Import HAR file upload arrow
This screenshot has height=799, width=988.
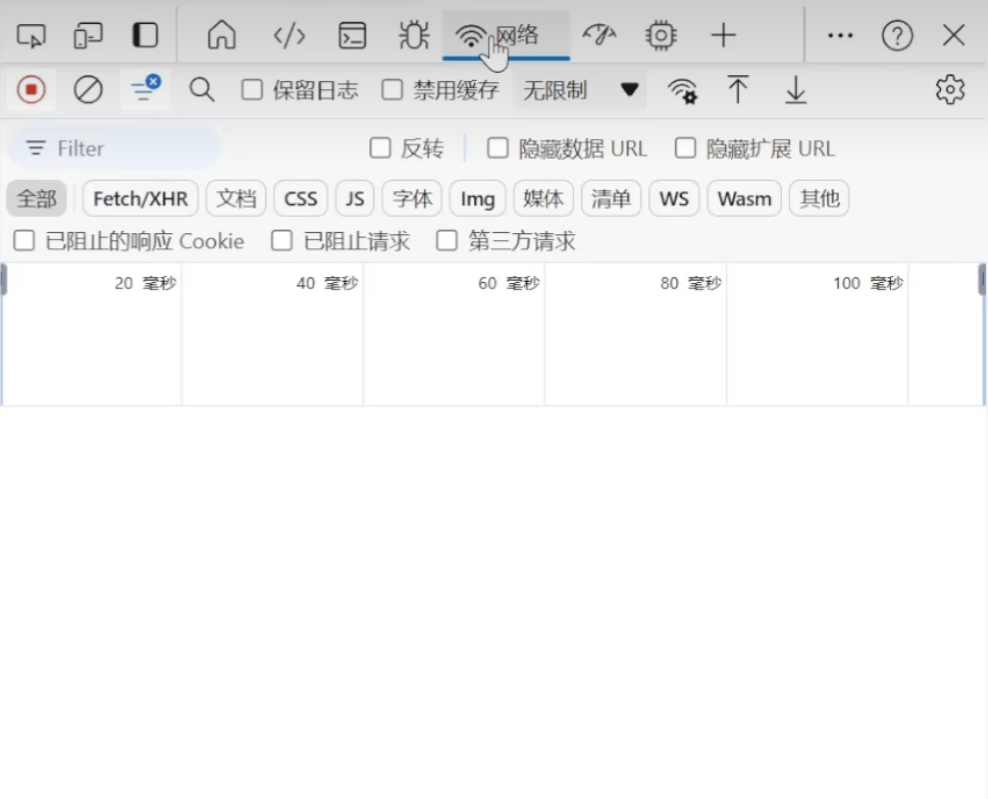tap(738, 89)
